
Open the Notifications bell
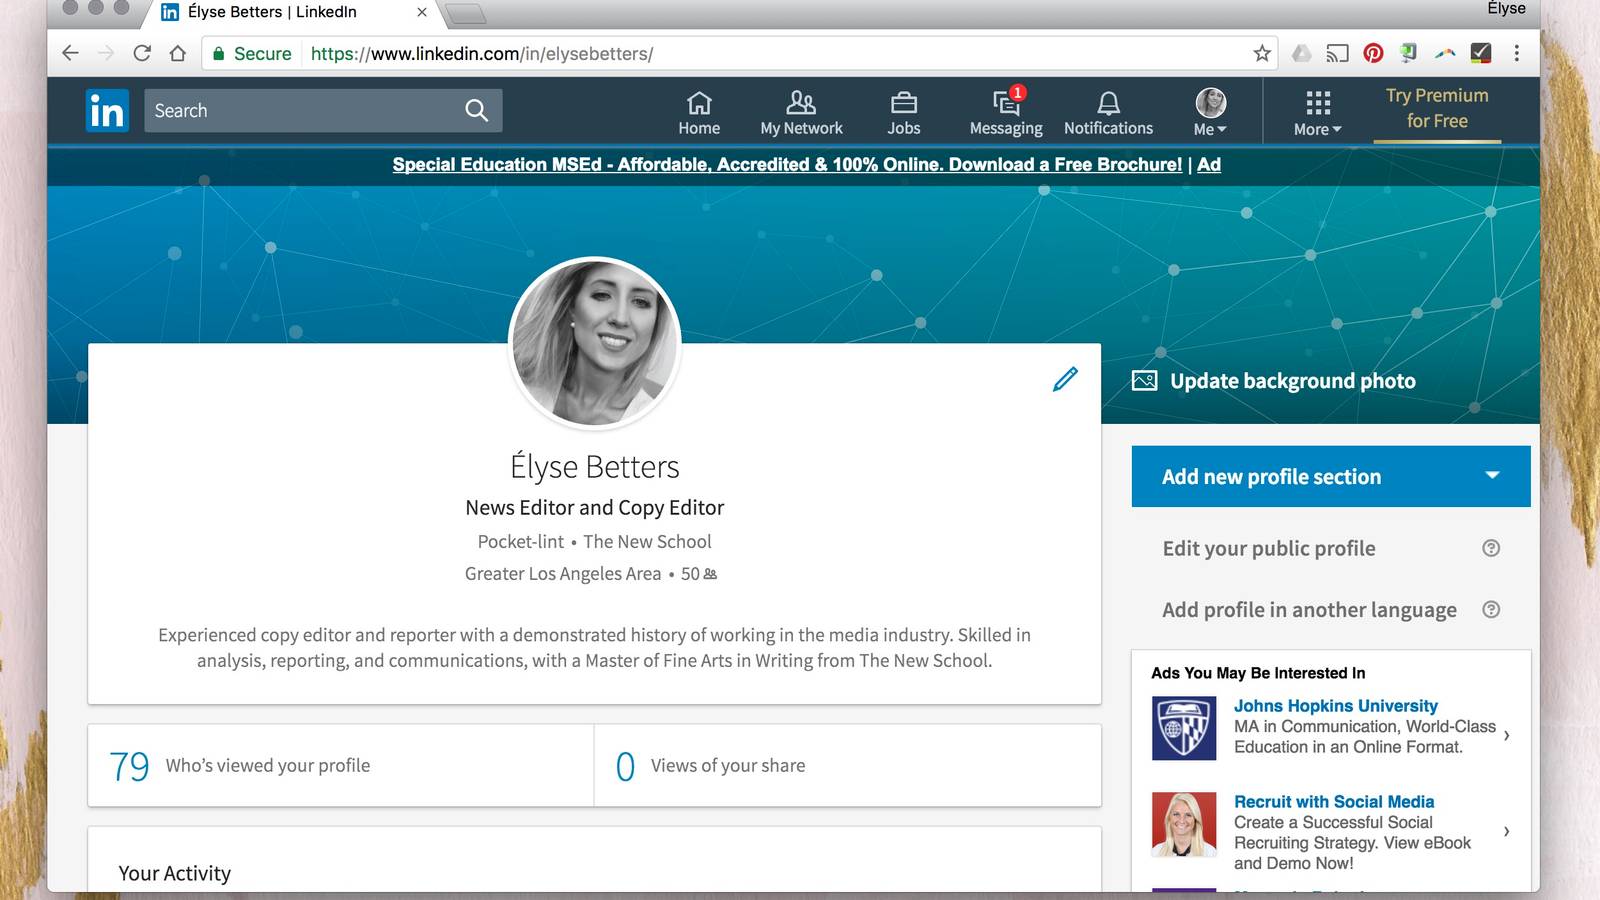(x=1108, y=113)
